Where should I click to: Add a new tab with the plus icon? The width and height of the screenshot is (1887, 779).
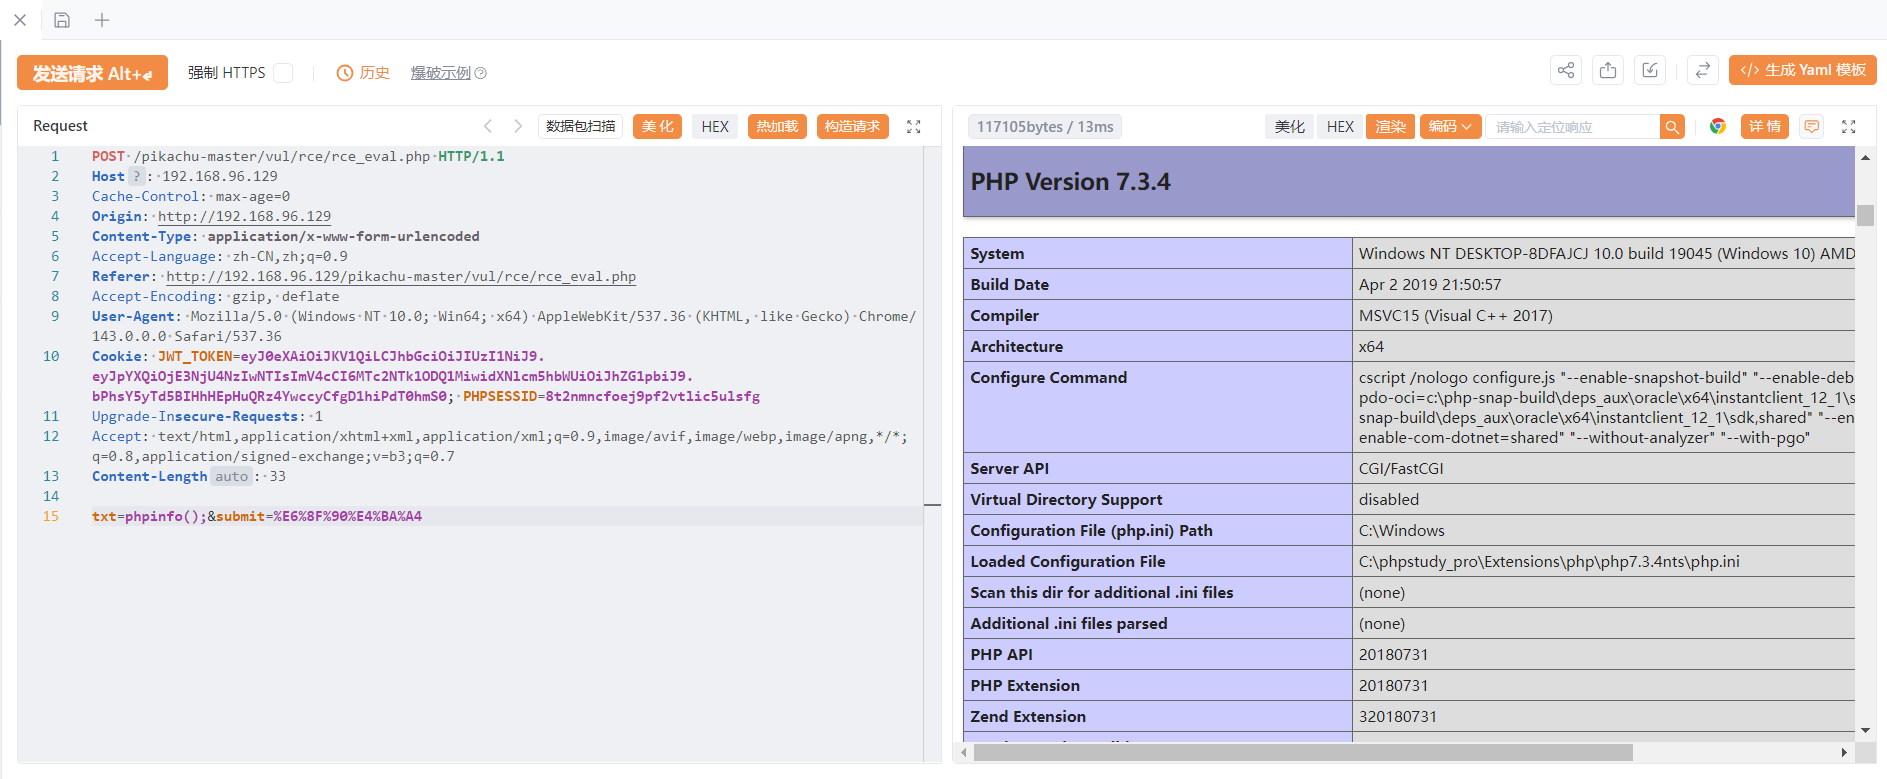click(102, 20)
